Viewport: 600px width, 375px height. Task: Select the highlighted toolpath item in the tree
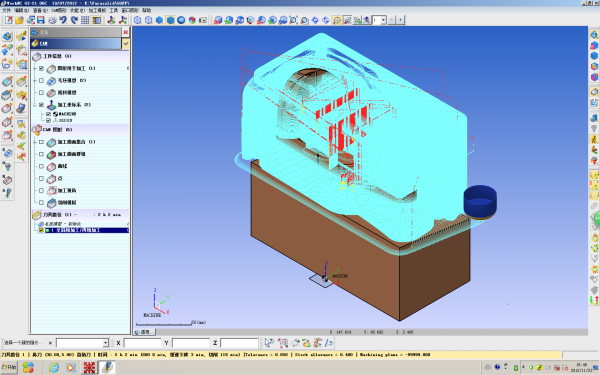[87, 230]
